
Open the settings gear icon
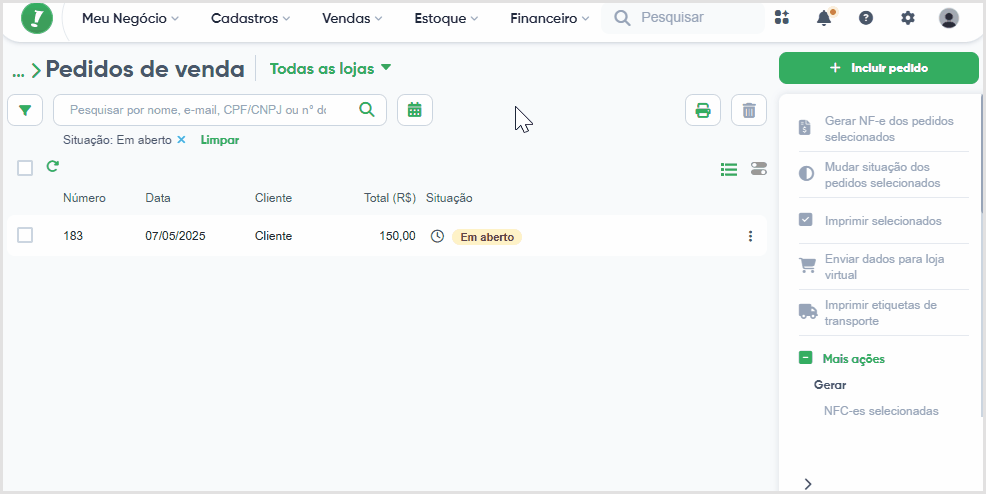pyautogui.click(x=907, y=18)
